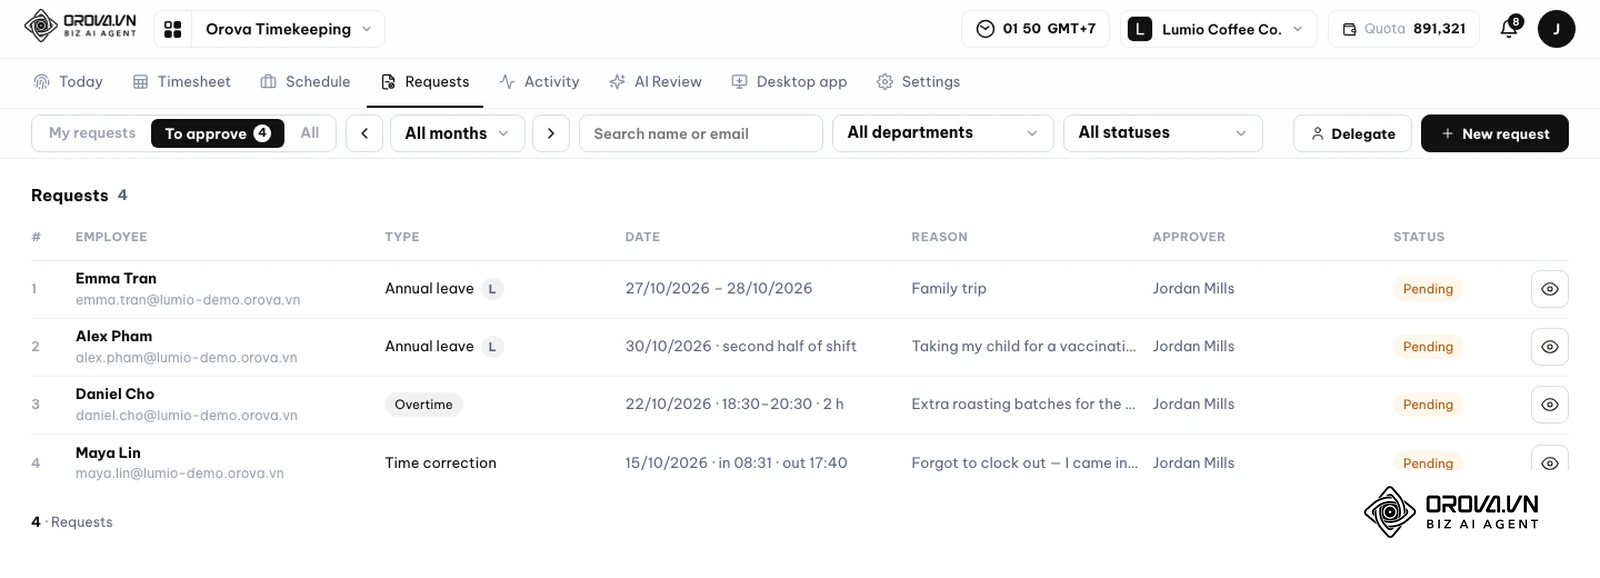This screenshot has width=1600, height=578.
Task: View Daniel Cho's overtime request eye icon
Action: coord(1549,405)
